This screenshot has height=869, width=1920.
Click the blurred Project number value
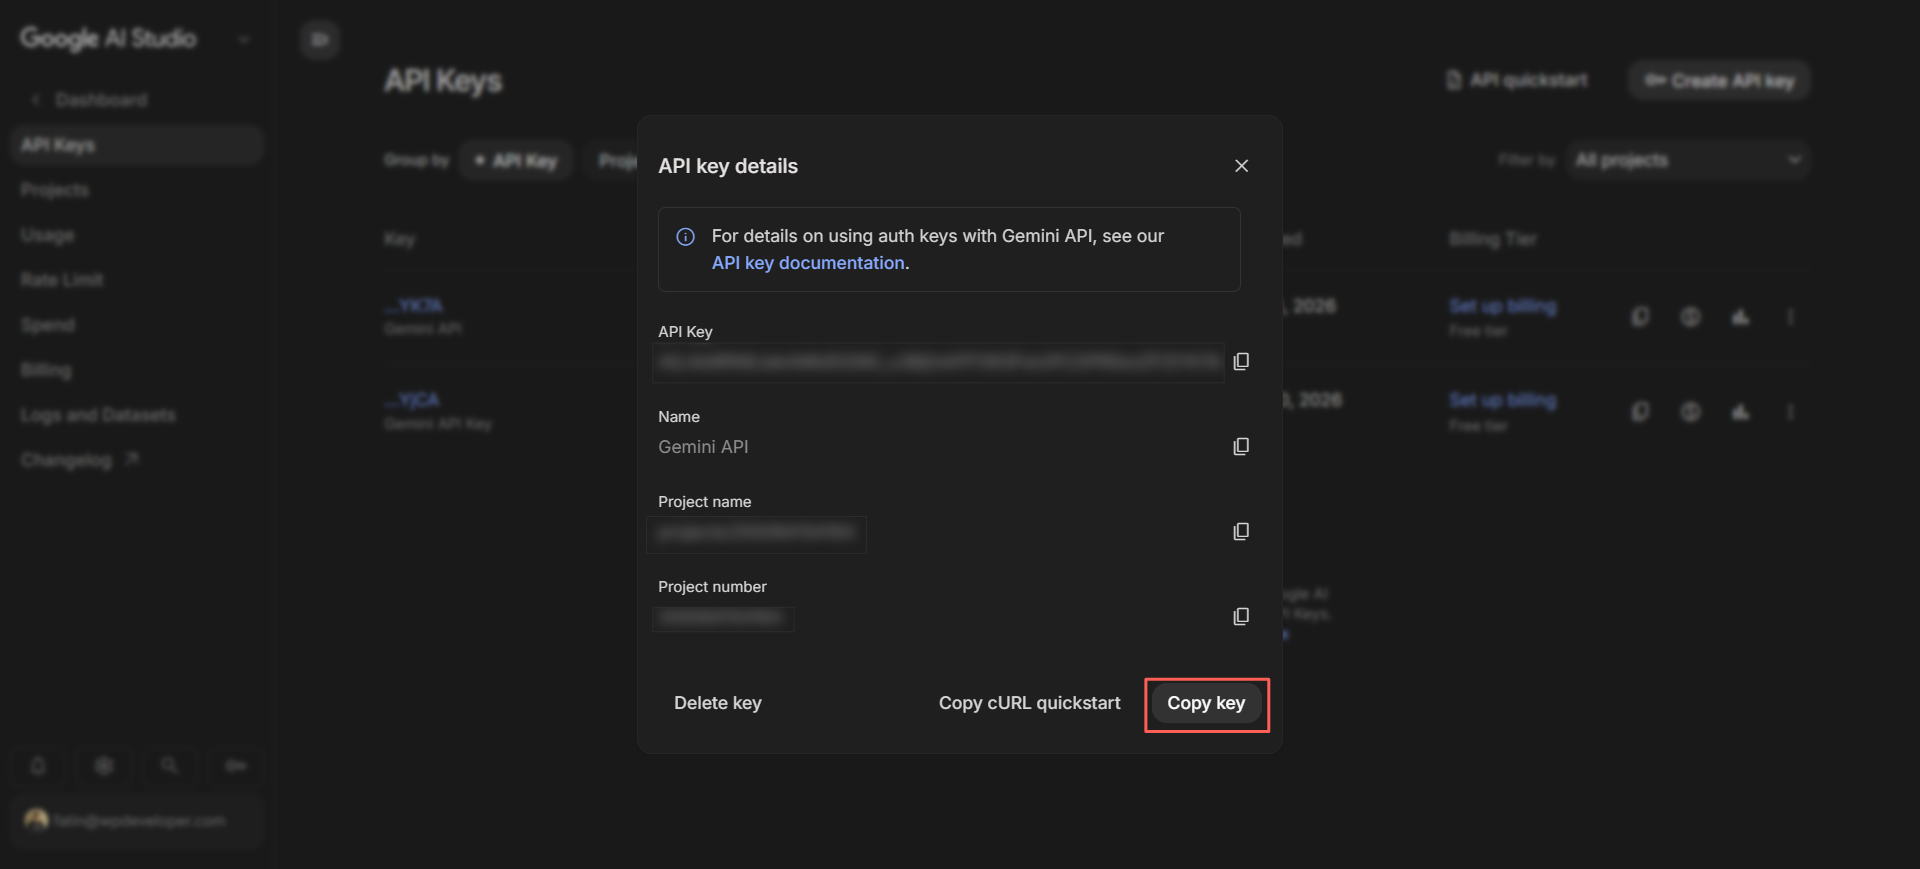pyautogui.click(x=723, y=618)
